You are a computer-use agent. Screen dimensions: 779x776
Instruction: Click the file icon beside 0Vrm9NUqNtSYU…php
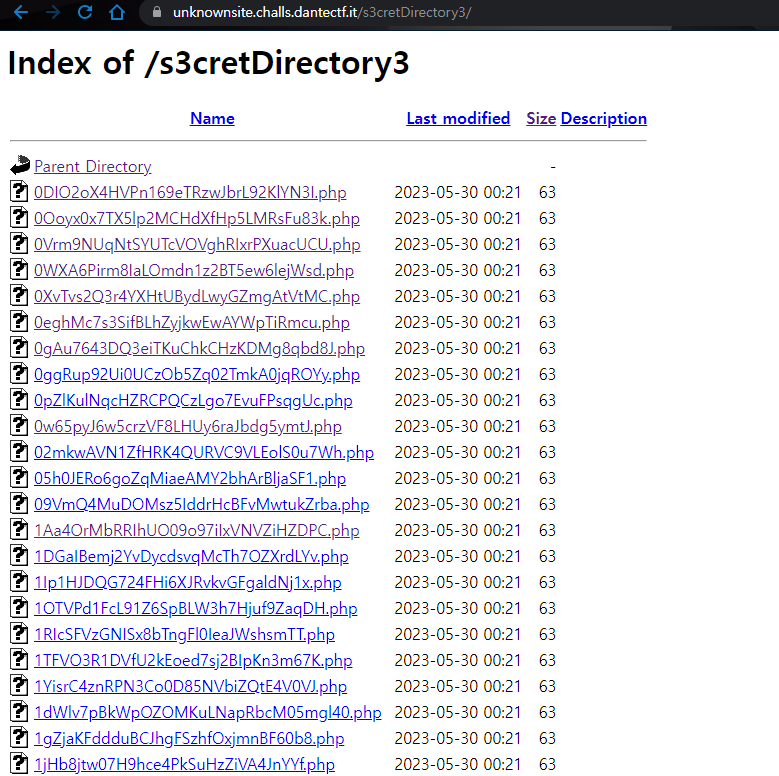point(19,243)
